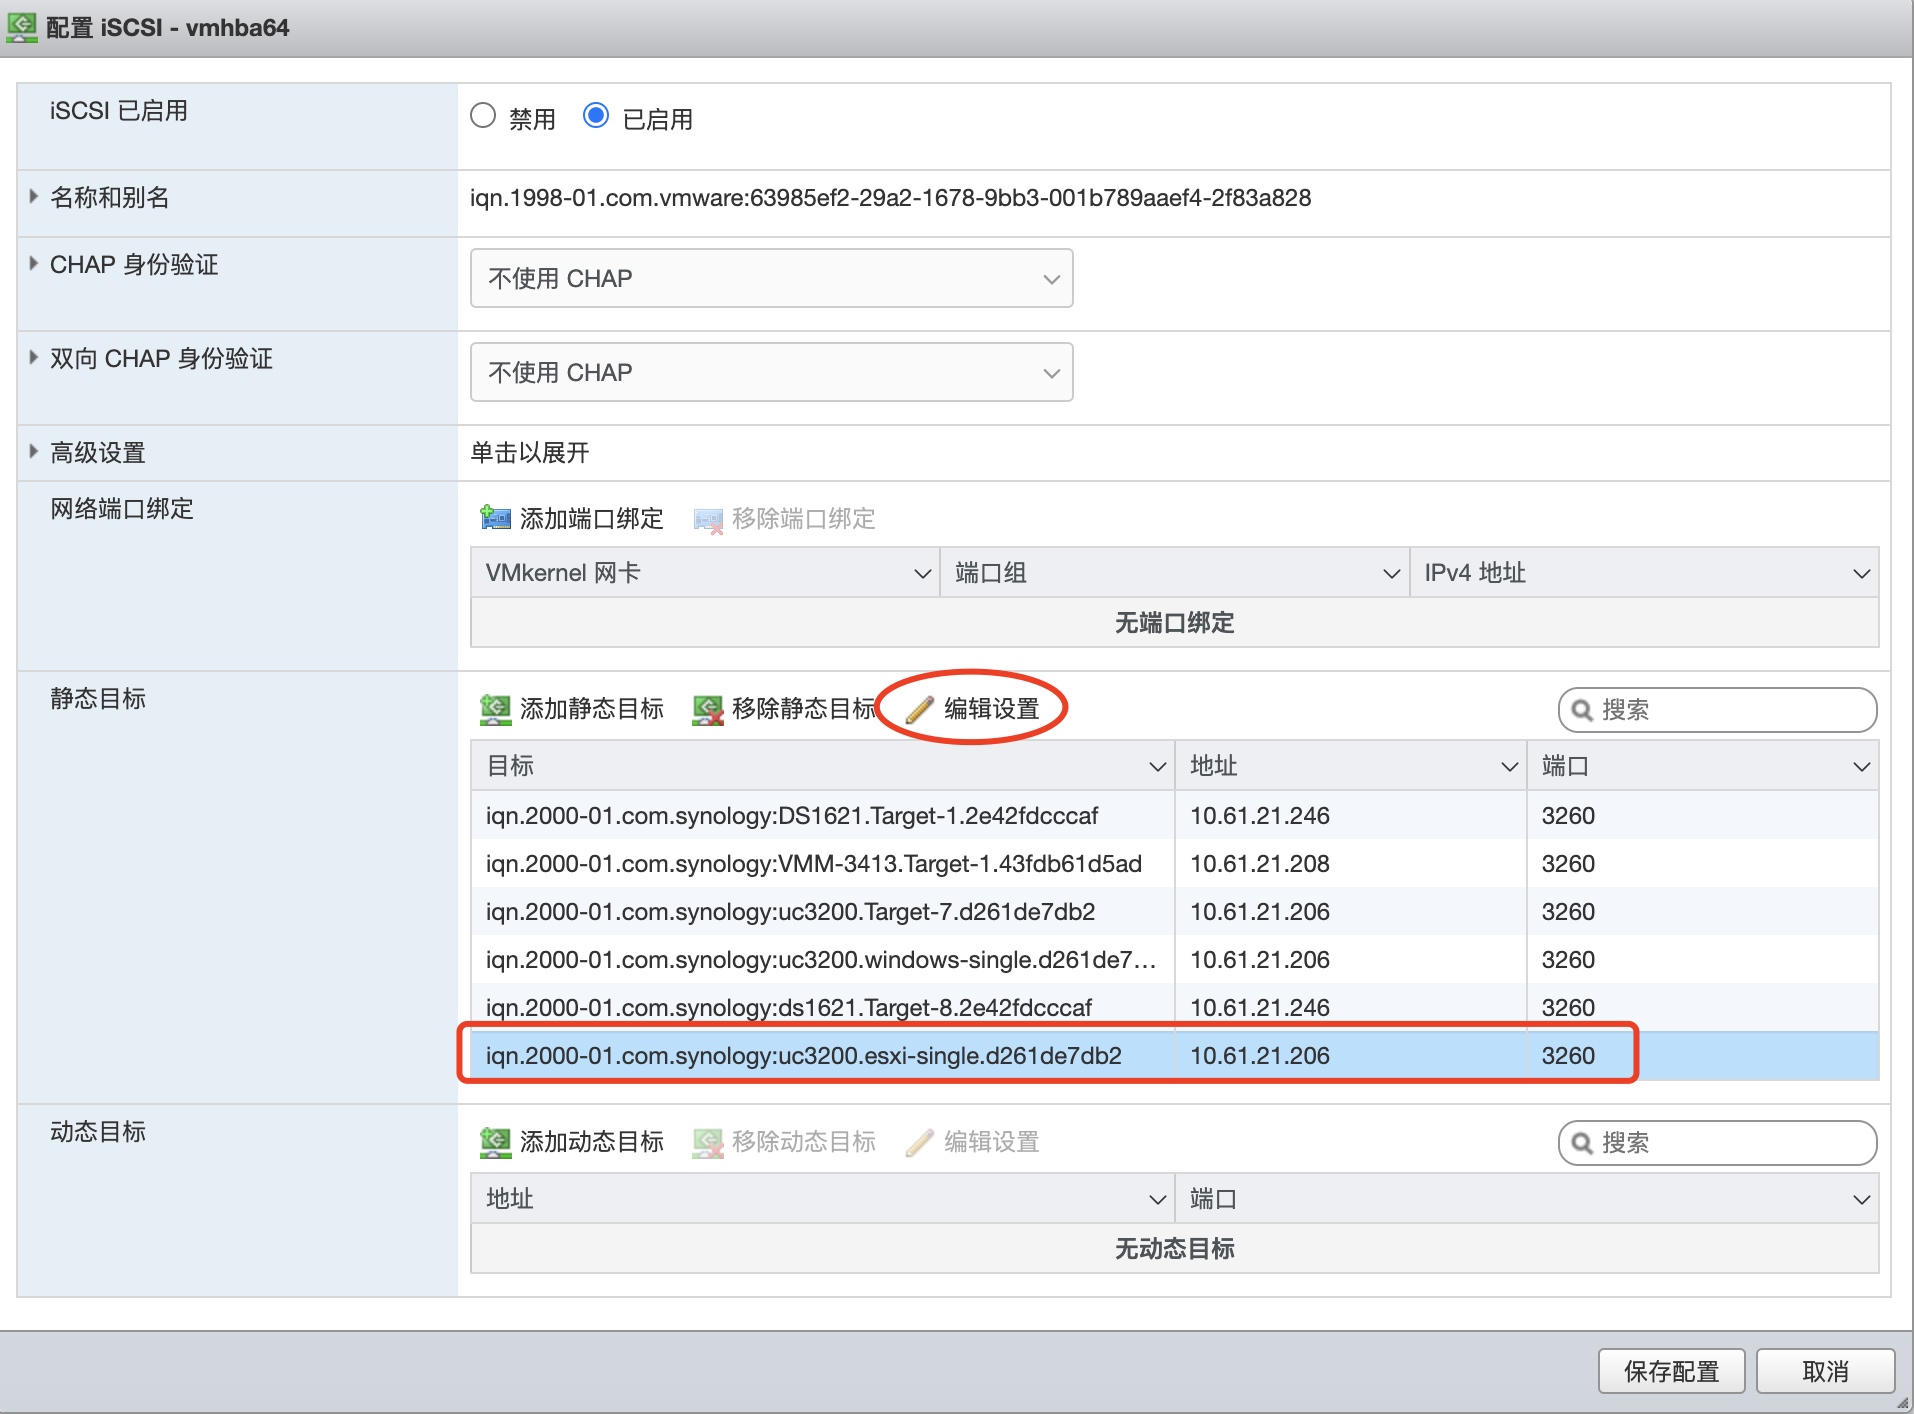Open the IPv4 地址 column menu
Screen dimensions: 1914x1414
pos(1861,574)
